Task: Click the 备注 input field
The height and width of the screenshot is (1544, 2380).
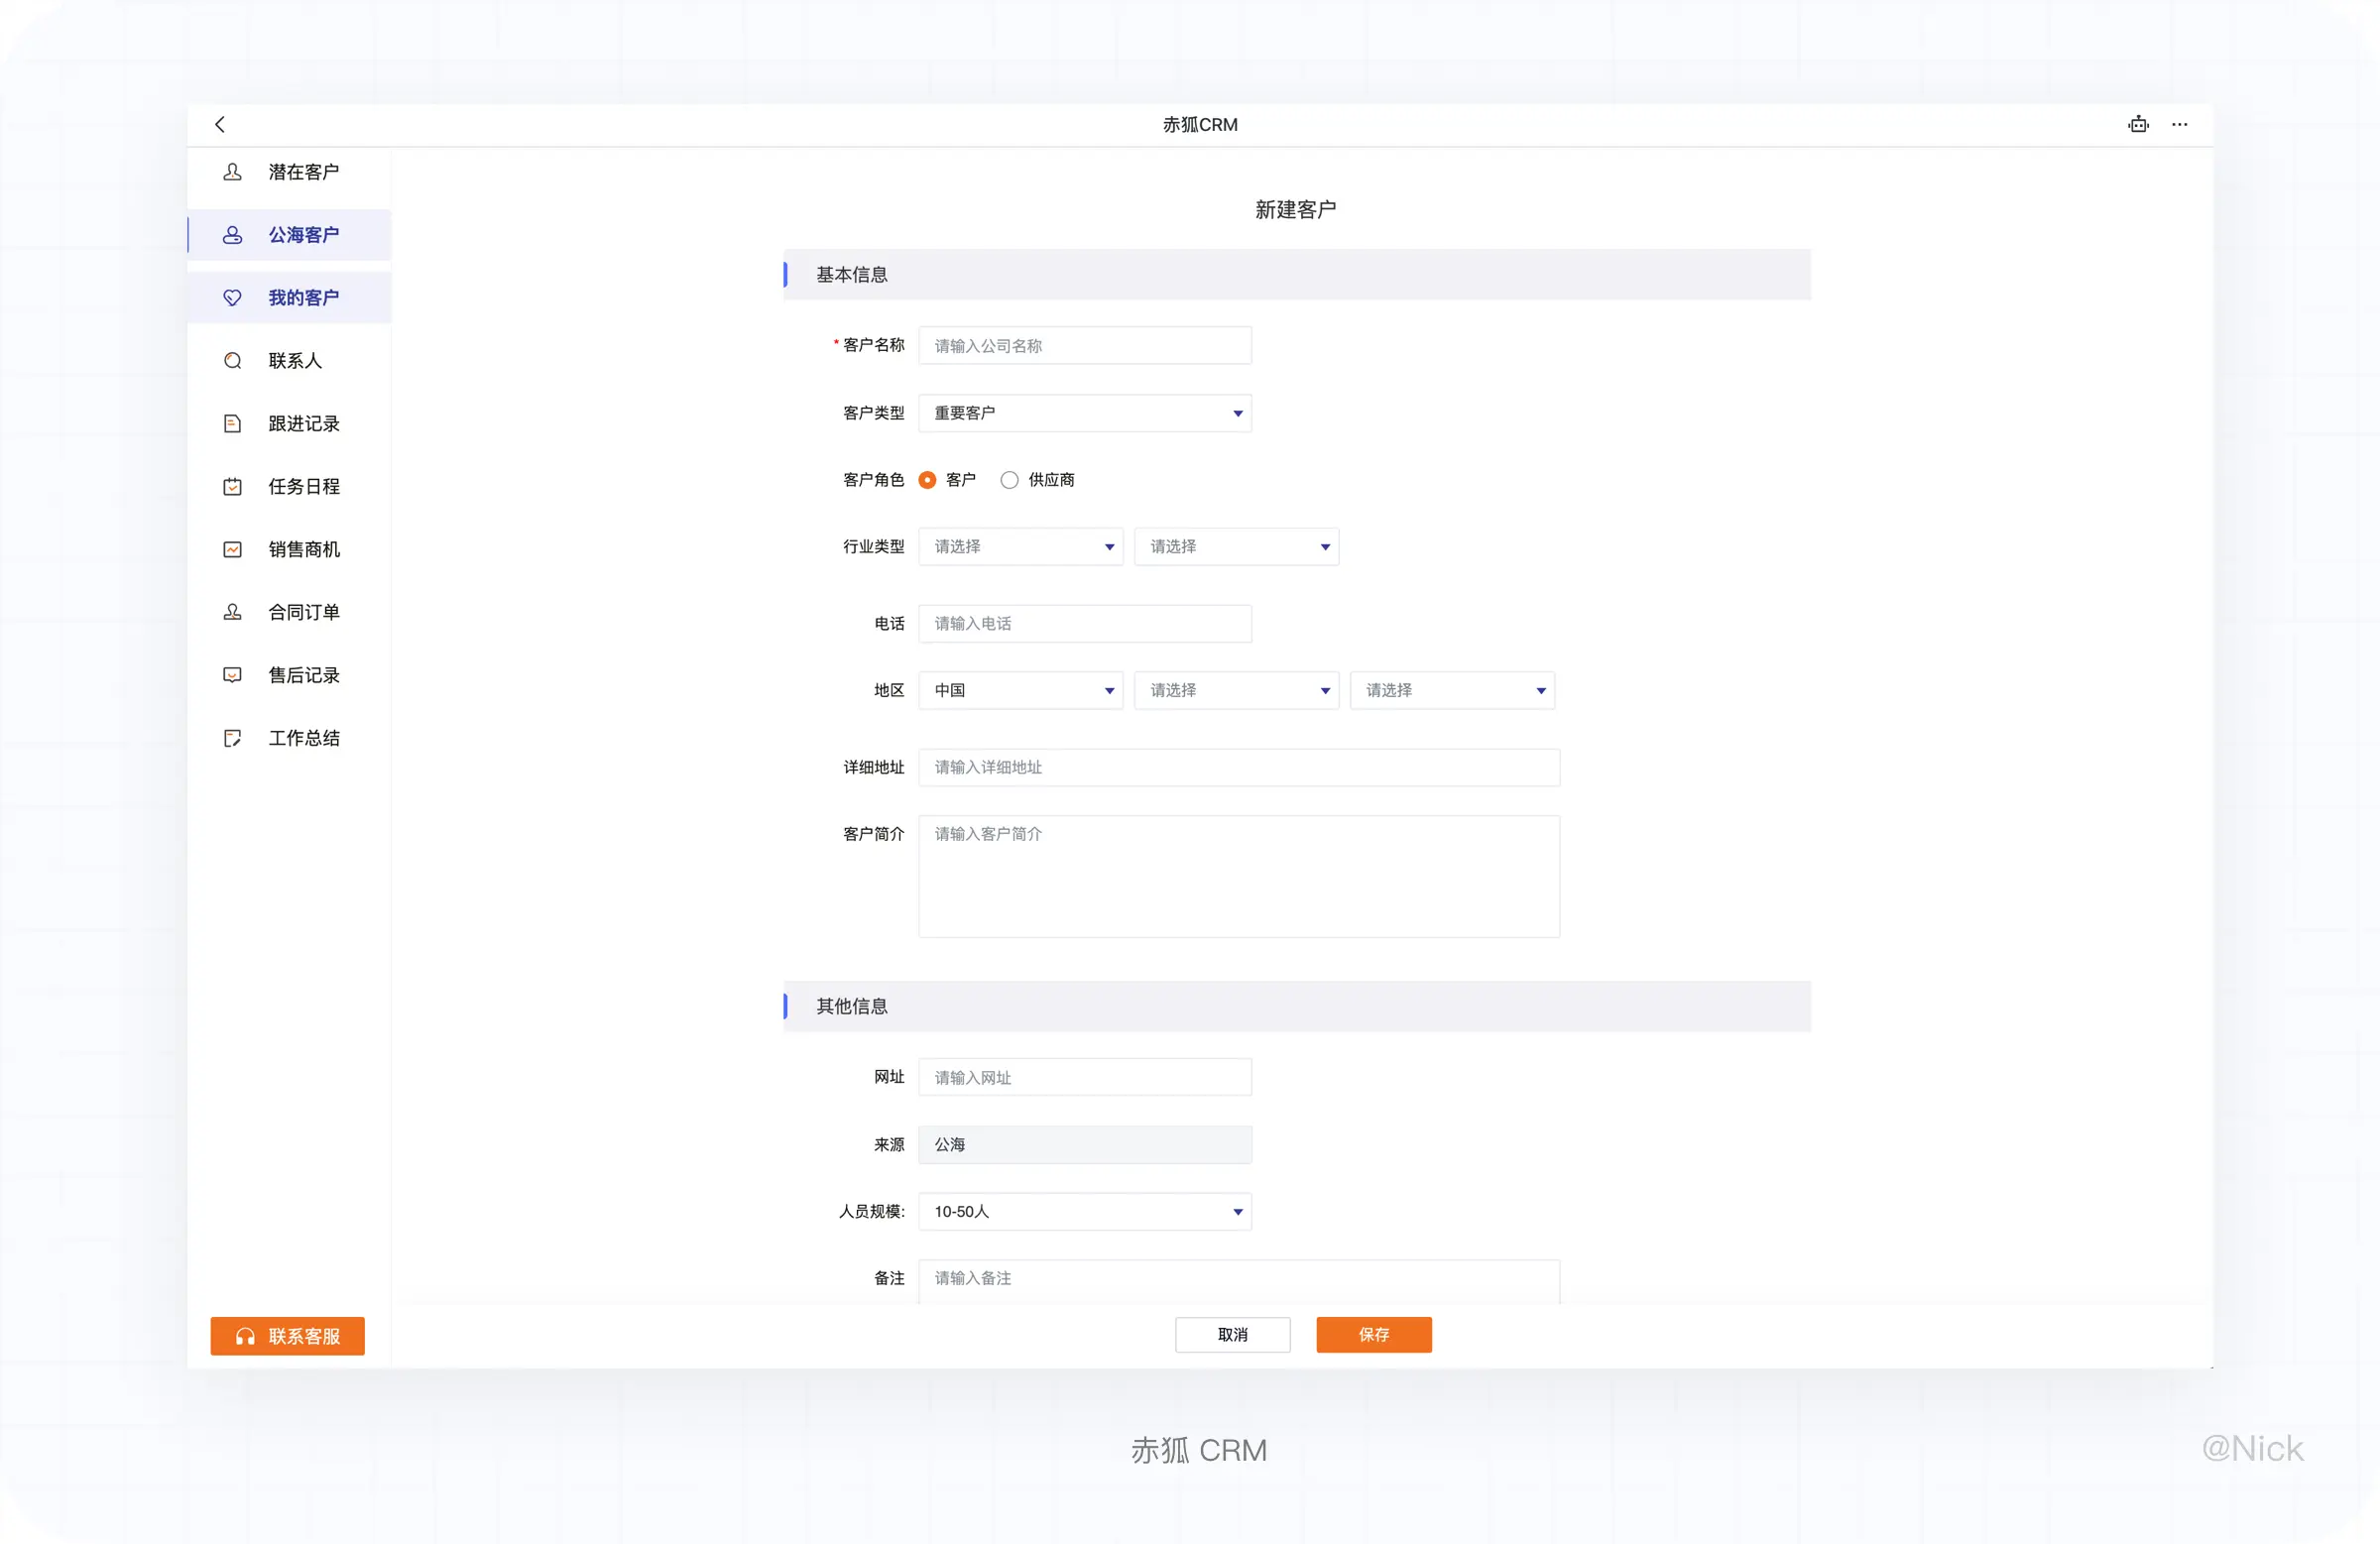Action: pyautogui.click(x=1239, y=1280)
